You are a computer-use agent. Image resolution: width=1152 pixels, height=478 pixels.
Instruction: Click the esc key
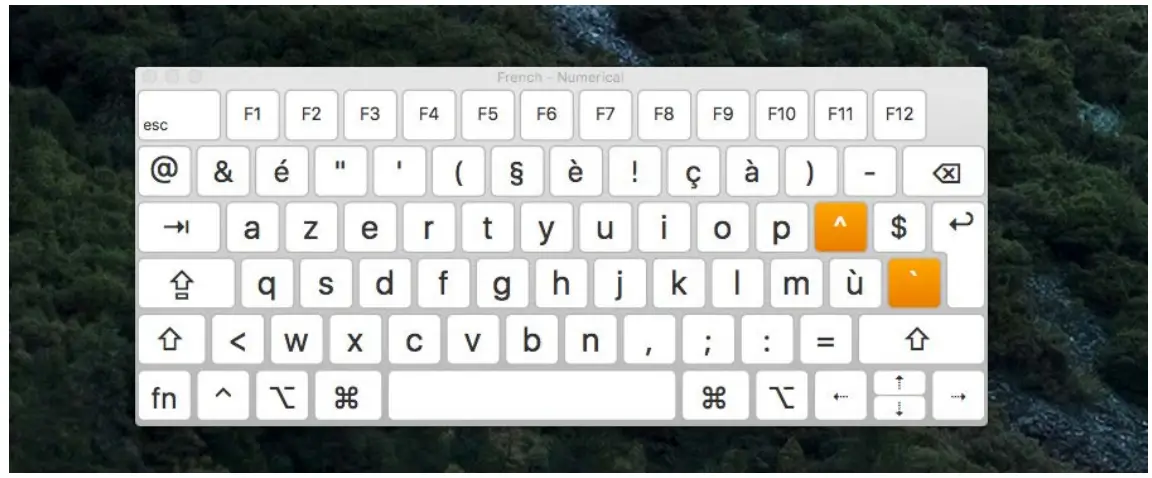tap(179, 115)
